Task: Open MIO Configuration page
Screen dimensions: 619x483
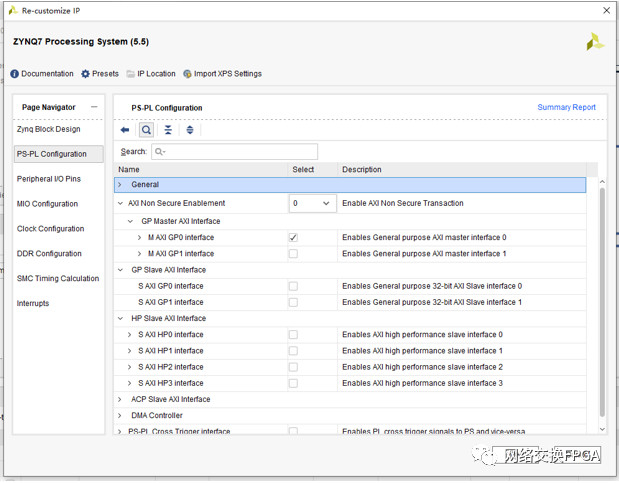Action: coord(47,204)
